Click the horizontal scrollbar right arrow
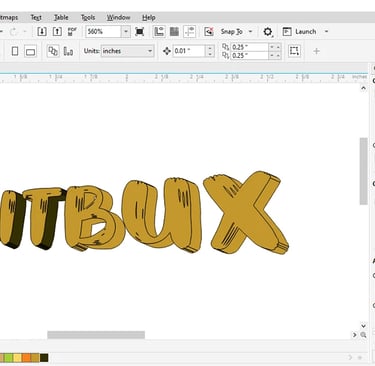This screenshot has width=375, height=366. point(355,335)
